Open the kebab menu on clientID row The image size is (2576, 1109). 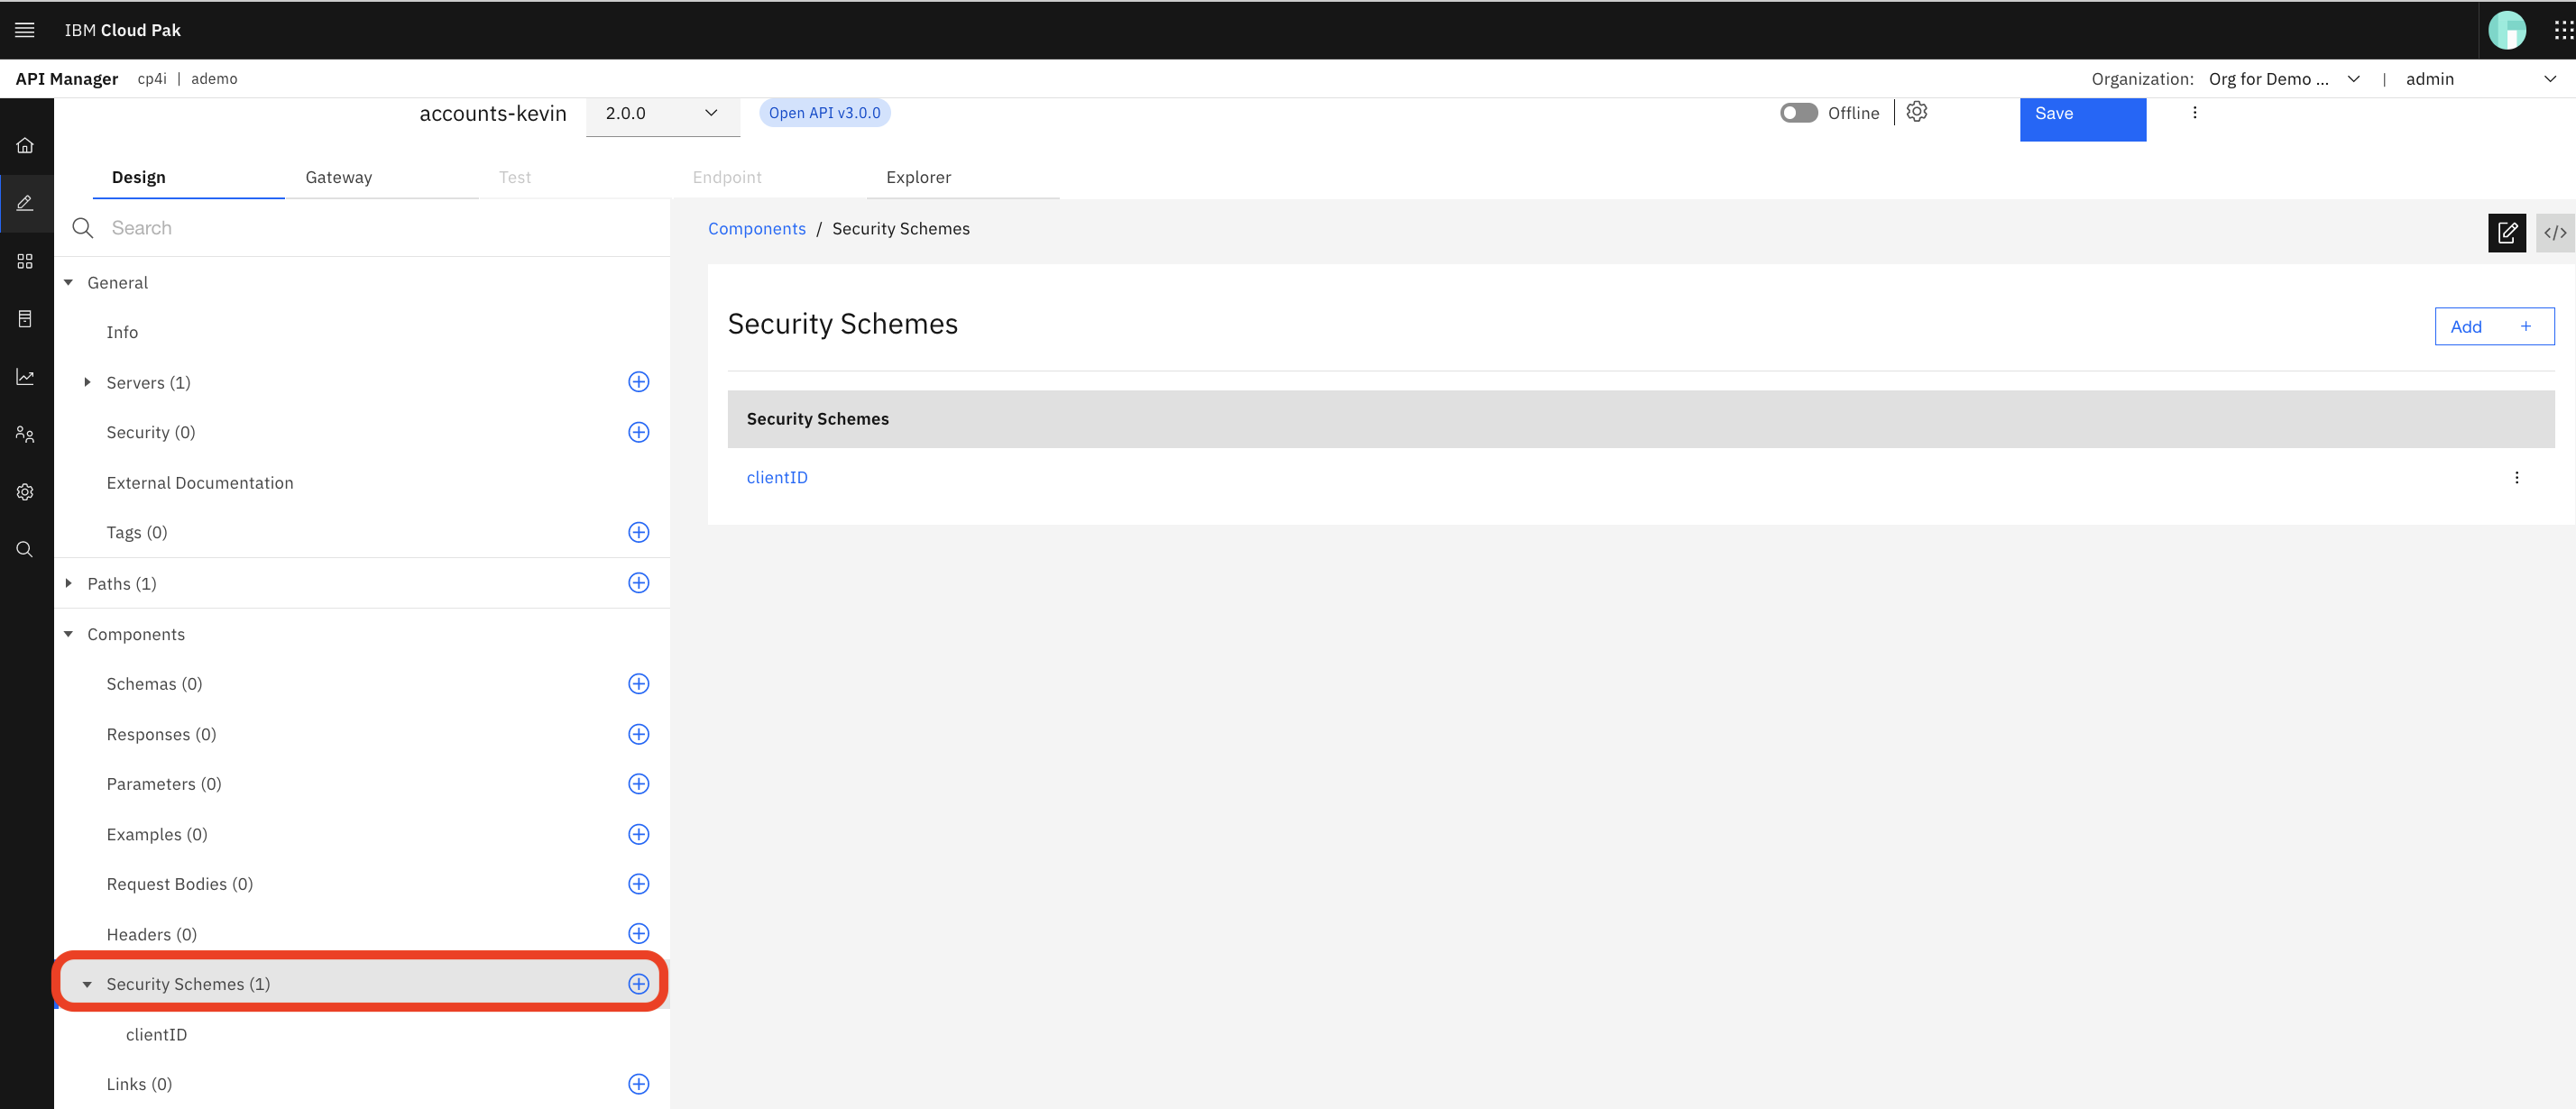2517,477
